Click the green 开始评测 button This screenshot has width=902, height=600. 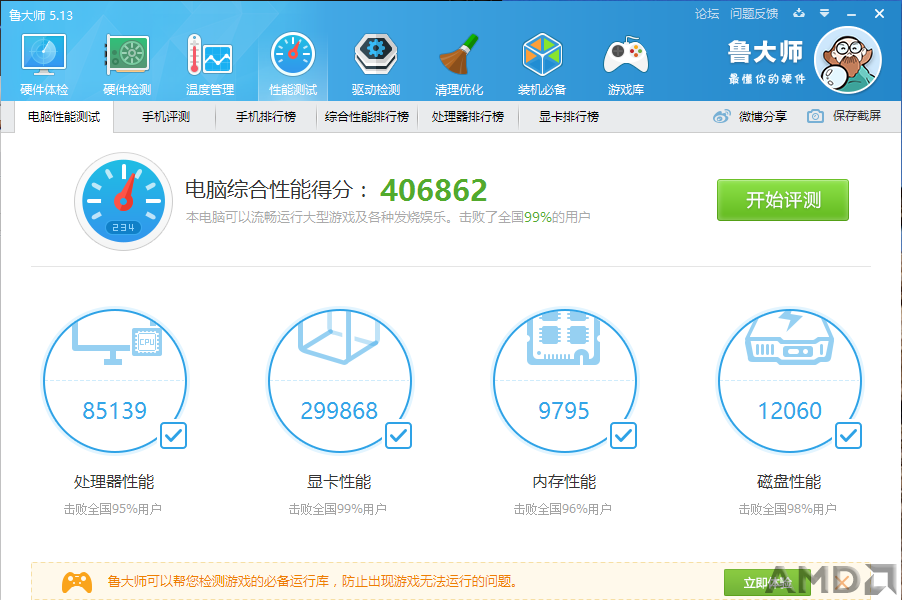click(782, 200)
